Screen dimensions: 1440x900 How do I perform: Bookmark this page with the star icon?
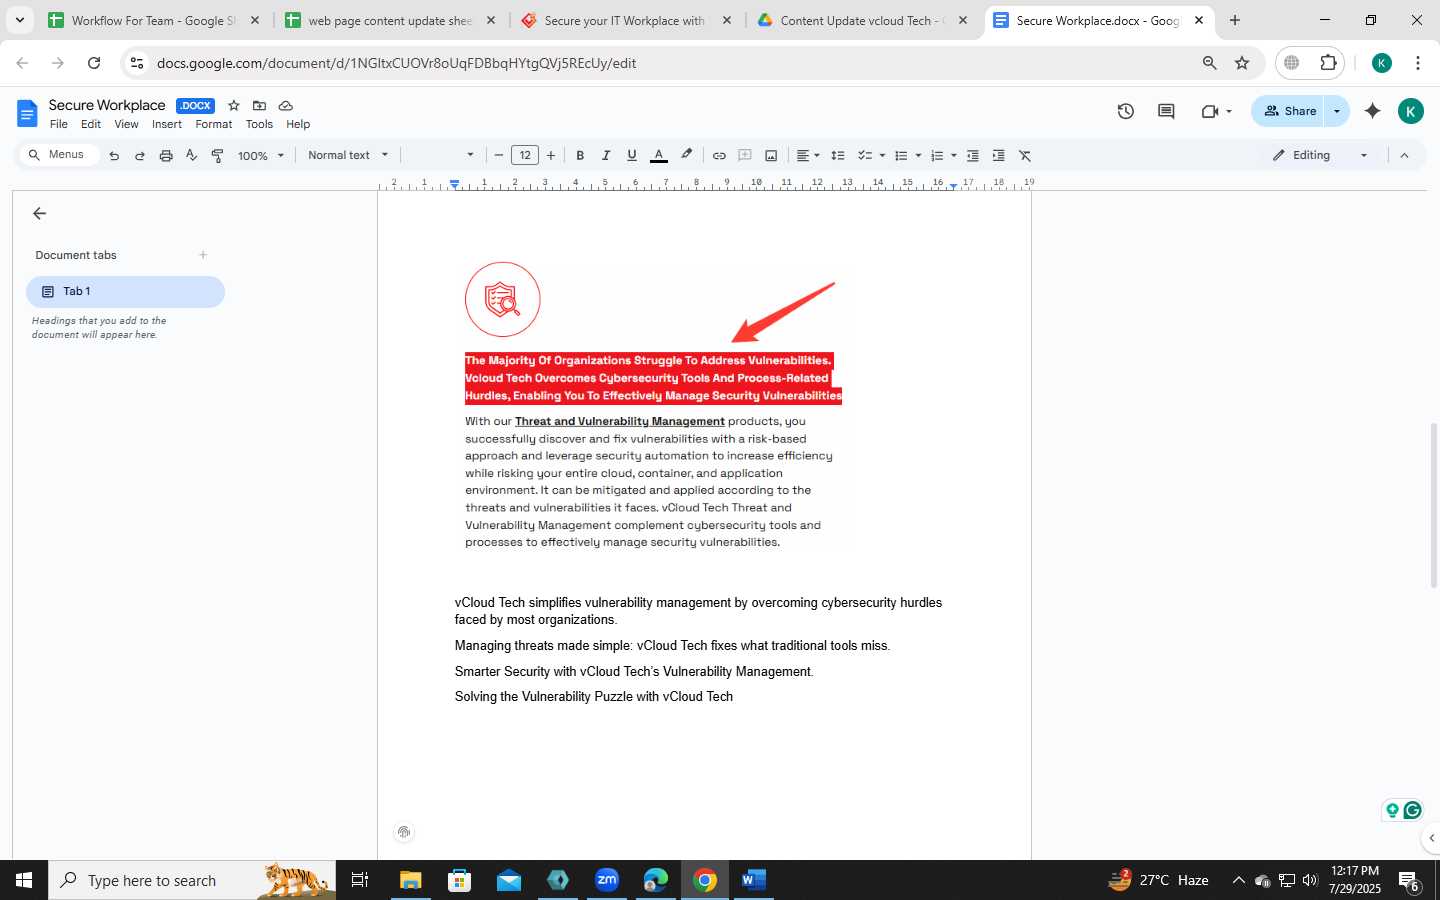pyautogui.click(x=1242, y=63)
